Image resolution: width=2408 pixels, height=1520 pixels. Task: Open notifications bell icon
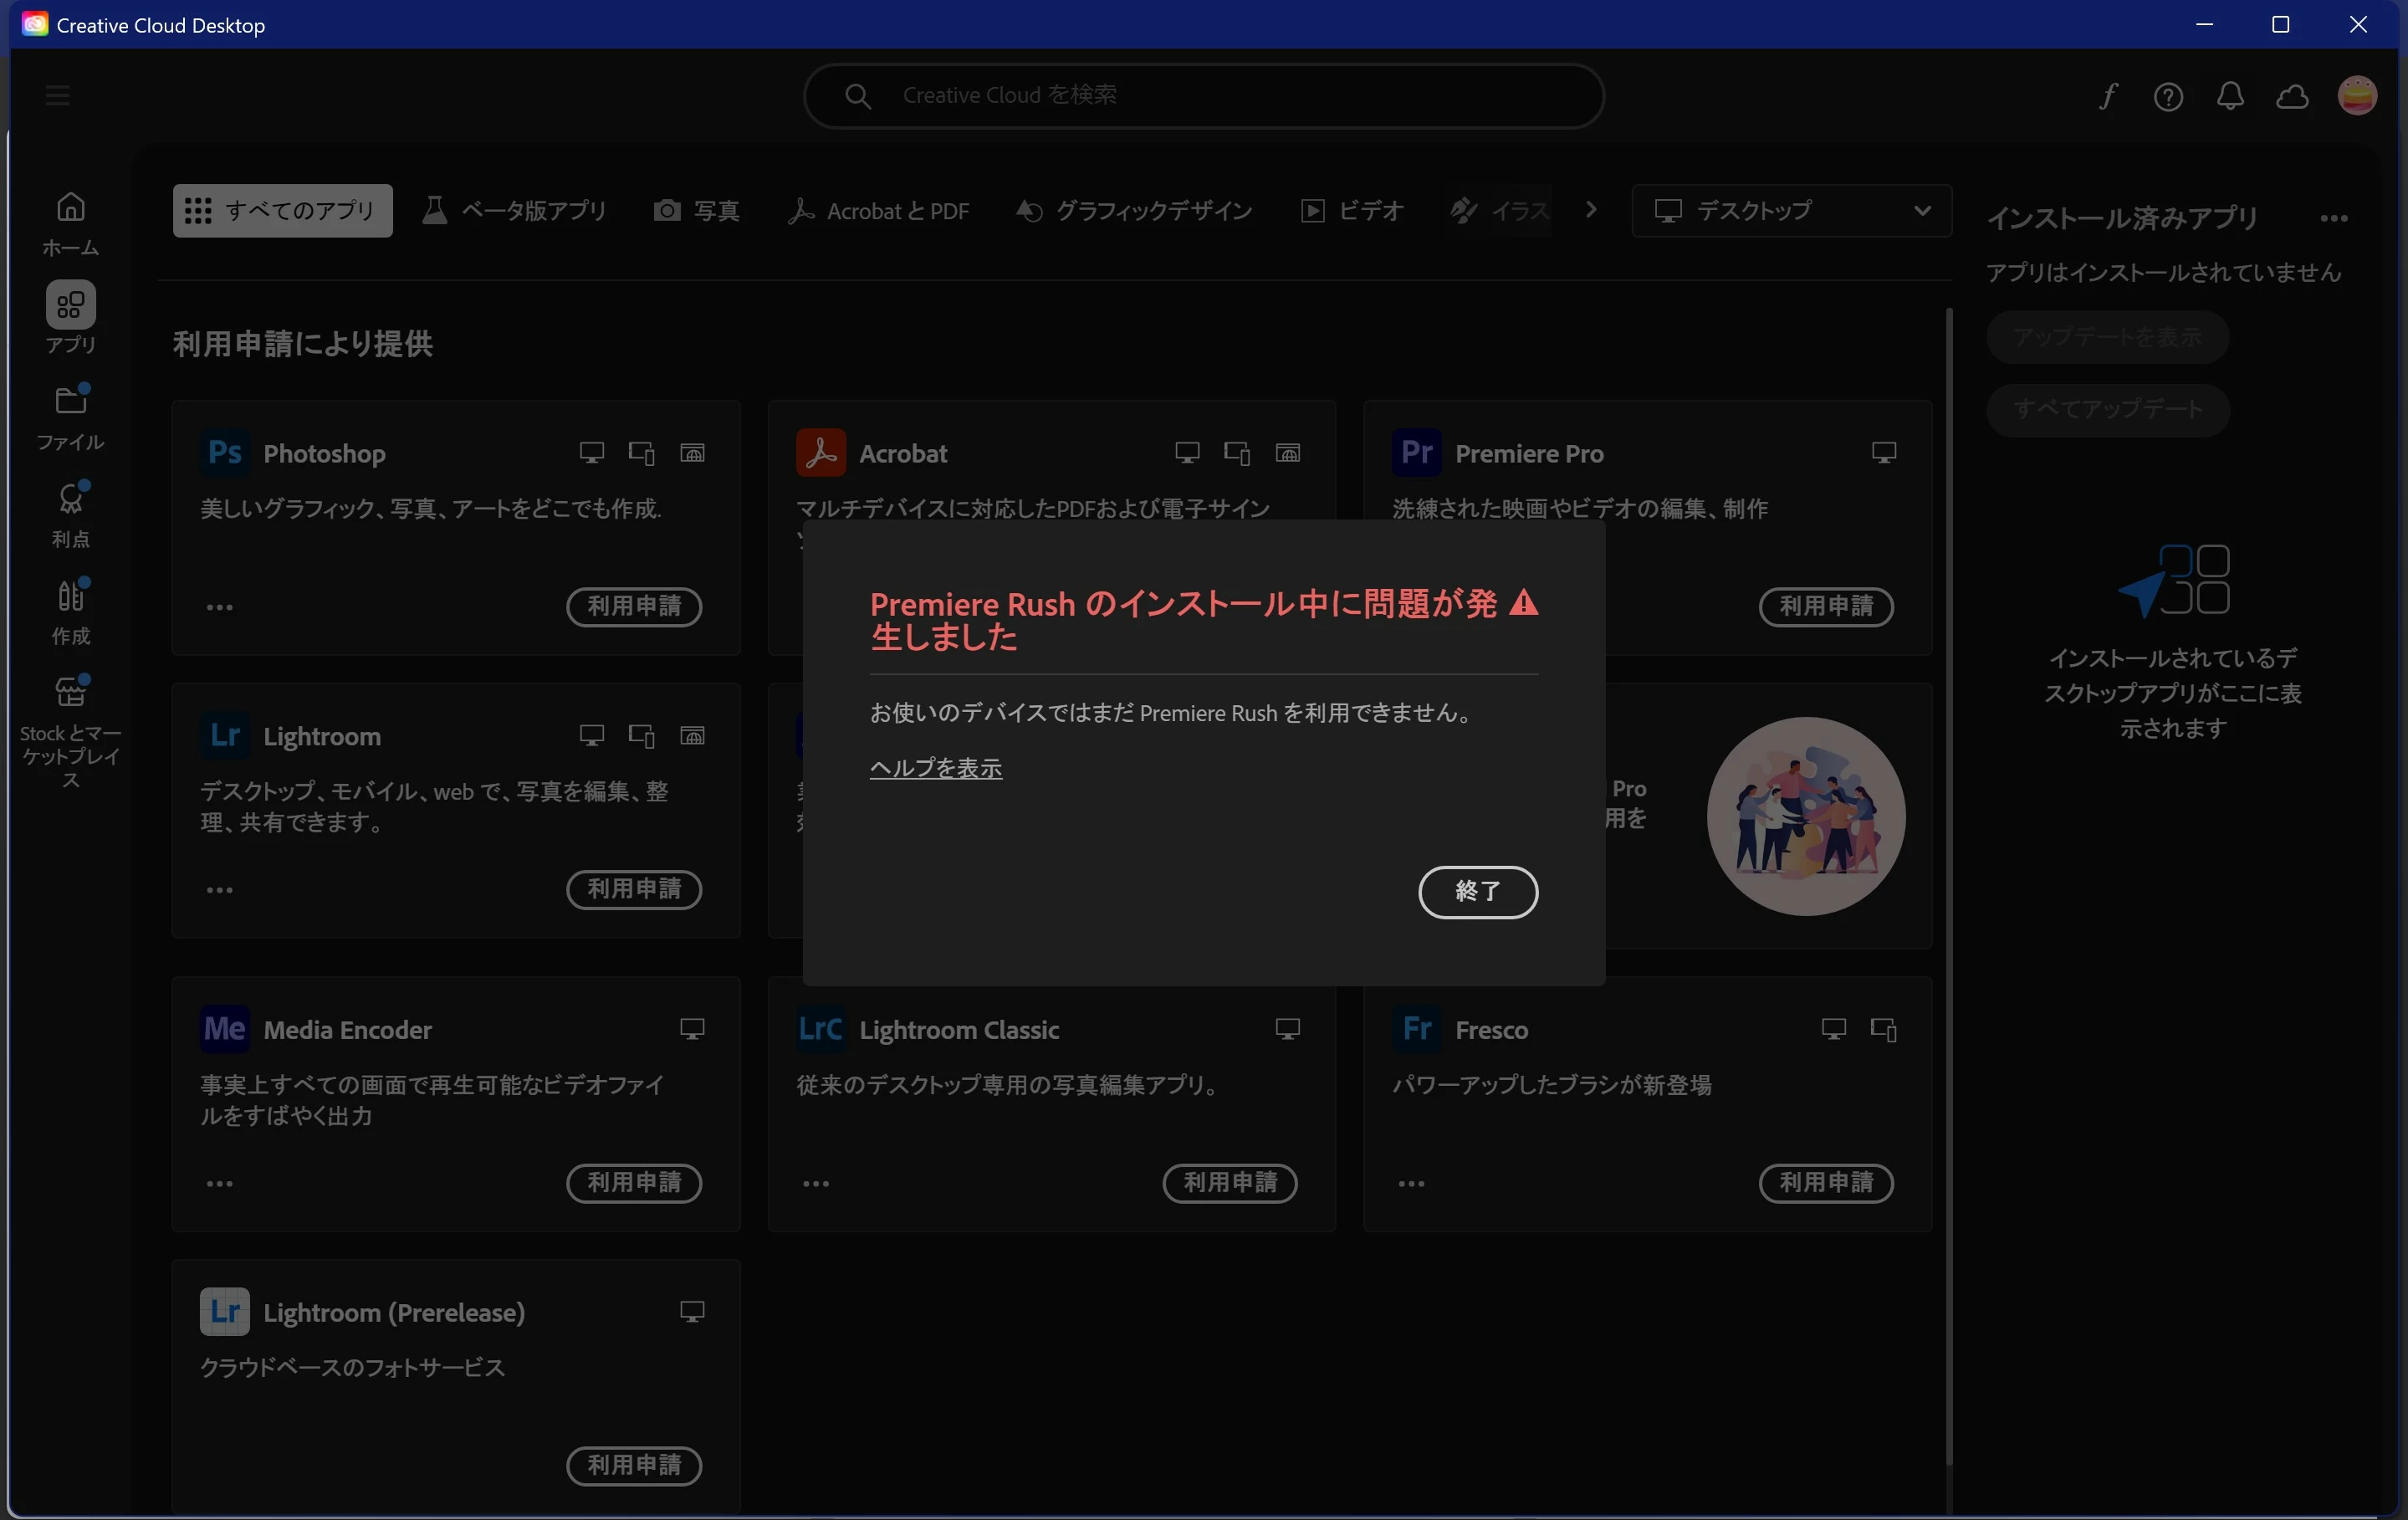[x=2230, y=96]
